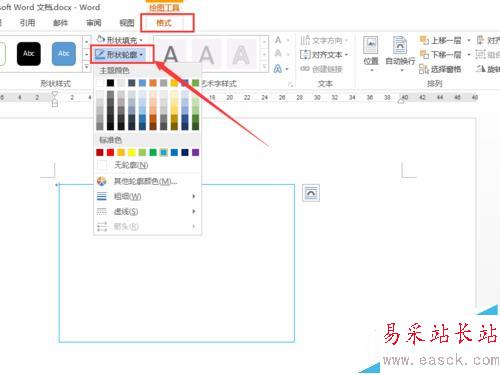Click the line Weight (粗细) icon in menu

101,196
